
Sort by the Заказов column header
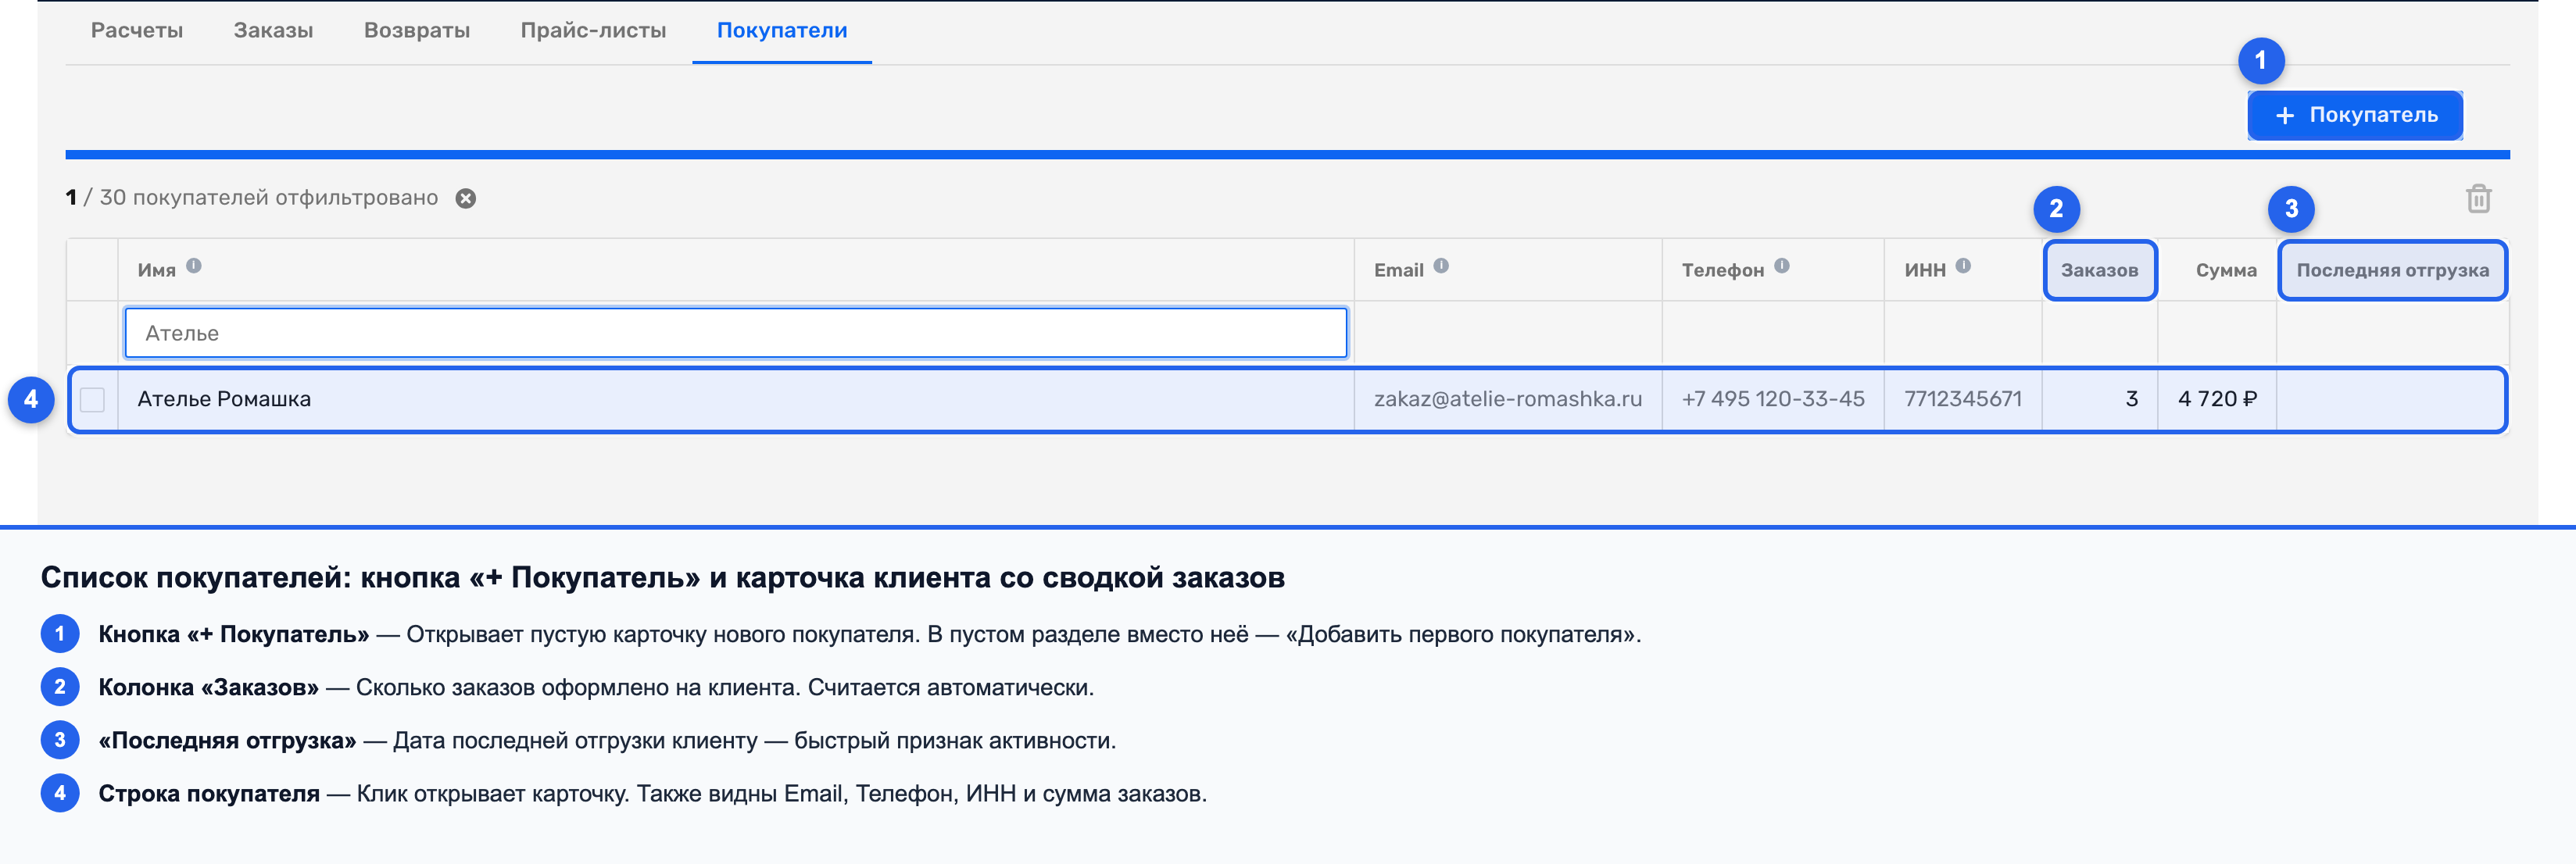(x=2099, y=270)
